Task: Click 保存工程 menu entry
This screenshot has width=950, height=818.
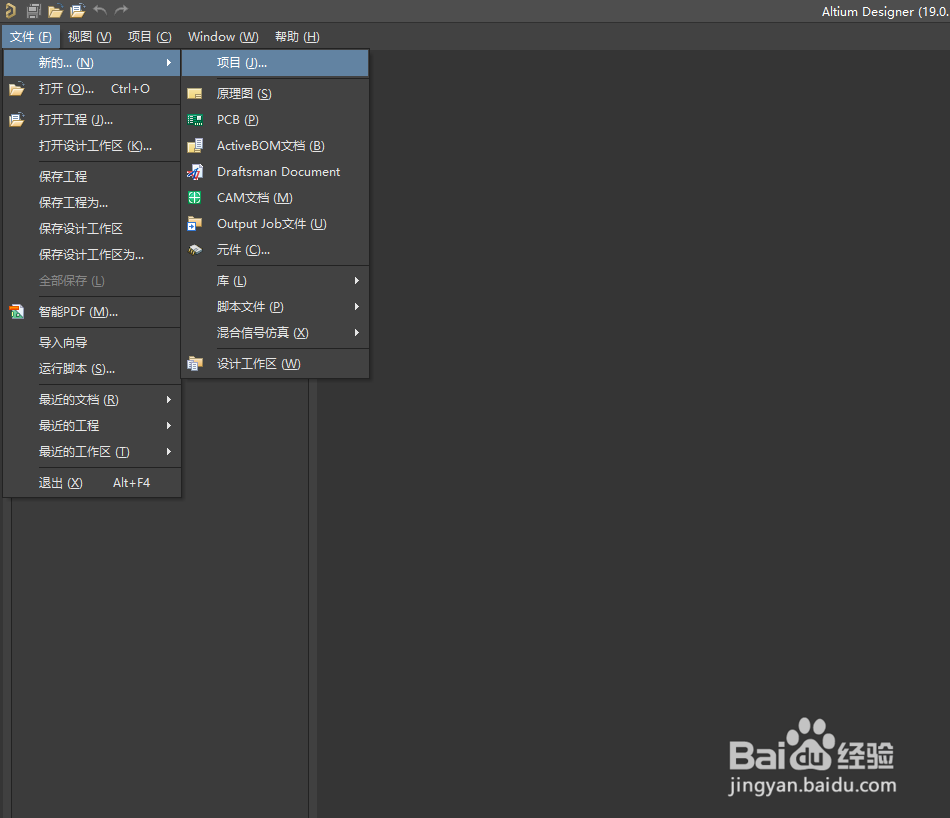Action: click(x=92, y=177)
